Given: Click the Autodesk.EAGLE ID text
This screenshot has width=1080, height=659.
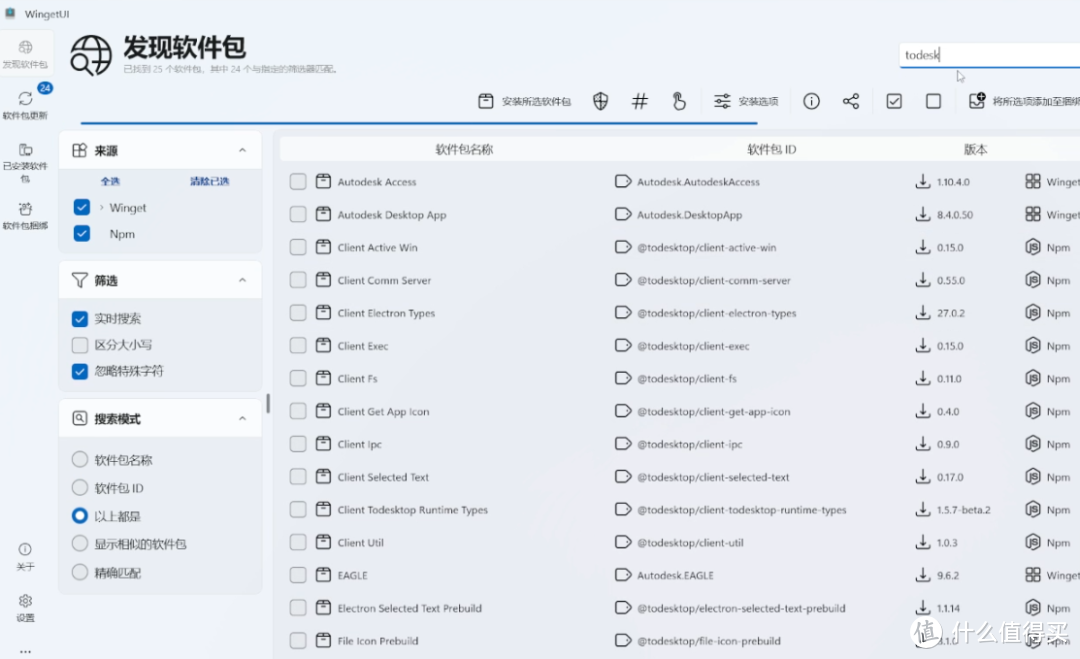Looking at the screenshot, I should coord(675,575).
